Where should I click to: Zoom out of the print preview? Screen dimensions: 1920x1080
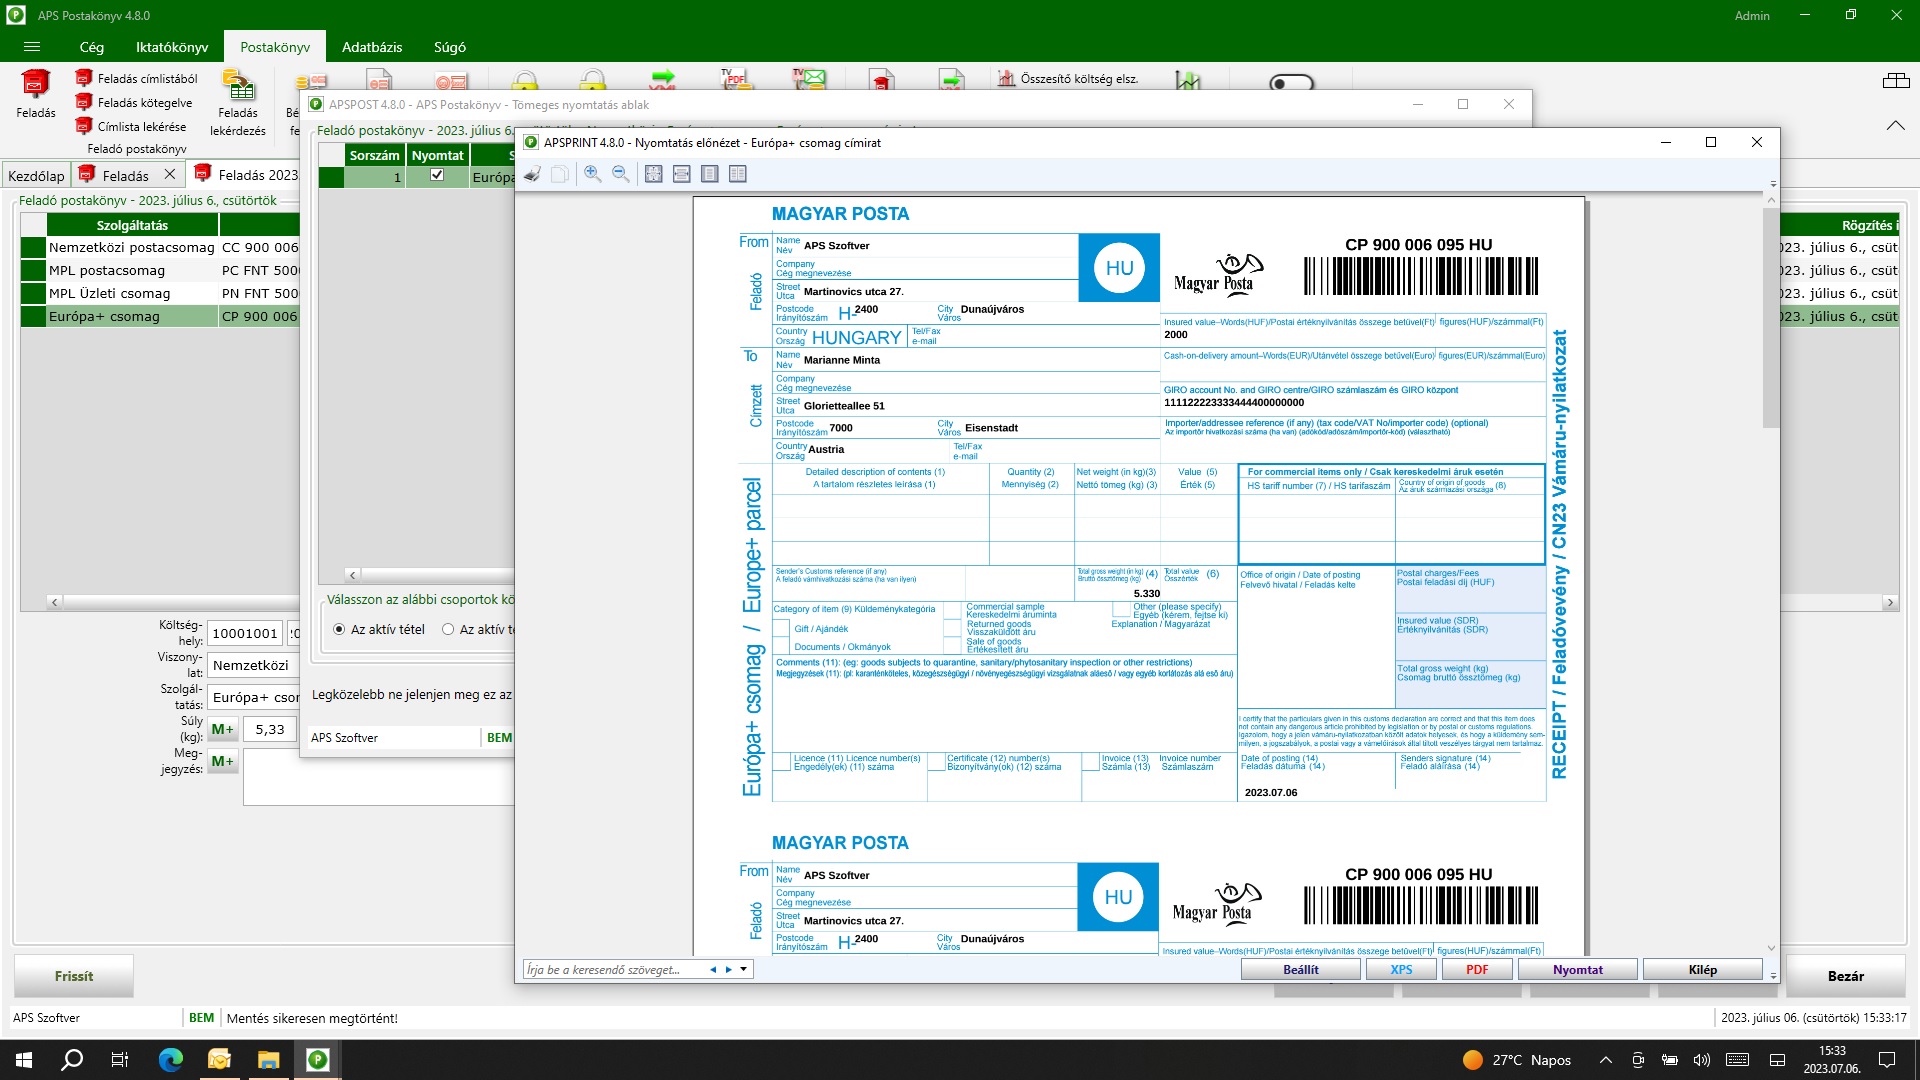621,174
